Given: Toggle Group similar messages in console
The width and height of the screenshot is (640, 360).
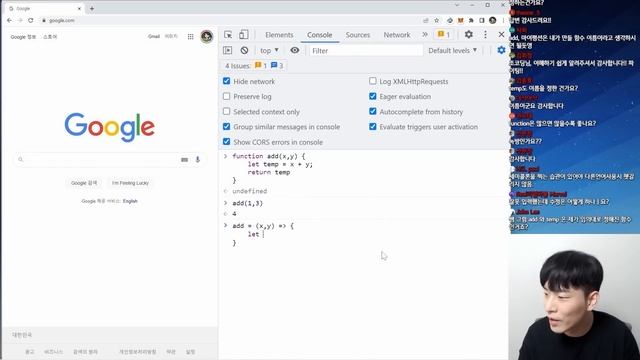Looking at the screenshot, I should (x=227, y=127).
